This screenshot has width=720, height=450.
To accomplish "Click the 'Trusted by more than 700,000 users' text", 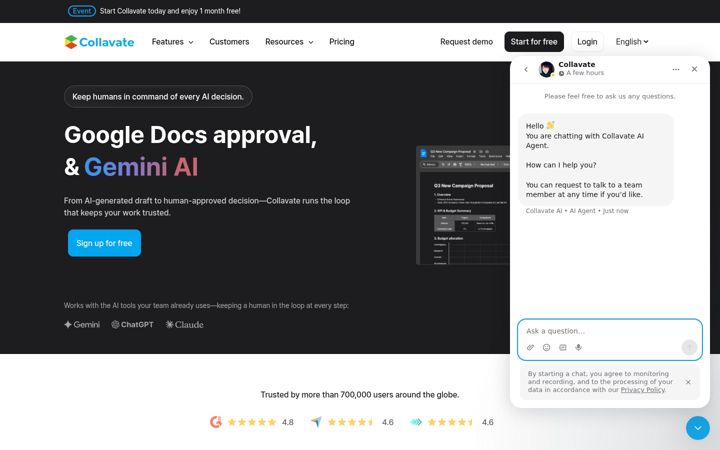I will pyautogui.click(x=360, y=394).
